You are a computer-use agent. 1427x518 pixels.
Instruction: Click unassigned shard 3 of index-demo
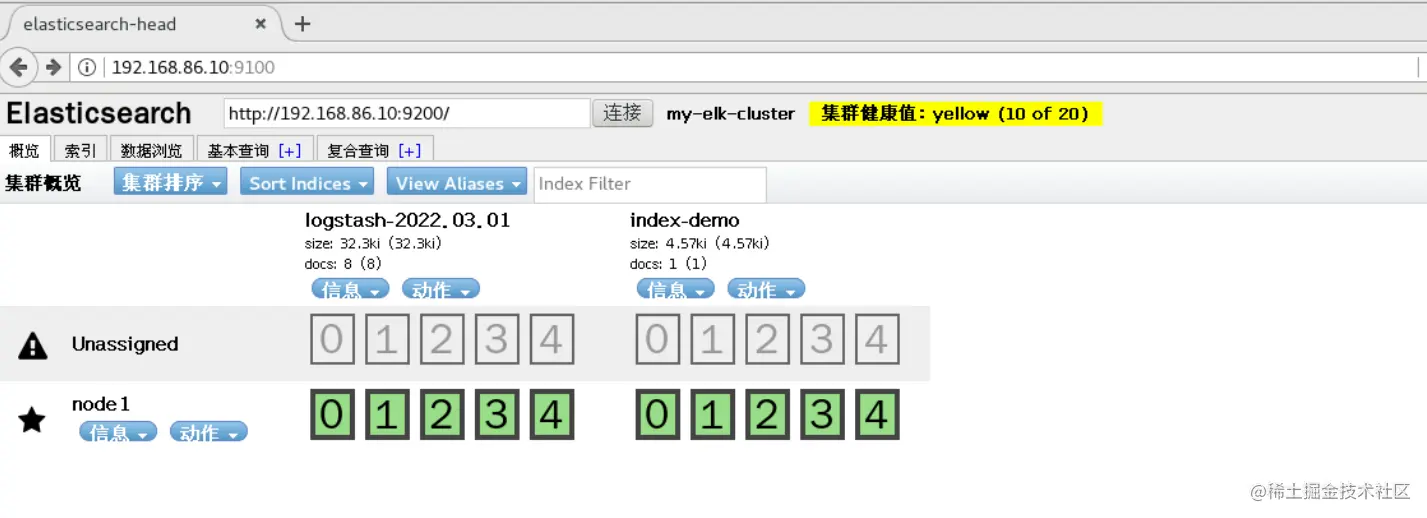tap(822, 339)
